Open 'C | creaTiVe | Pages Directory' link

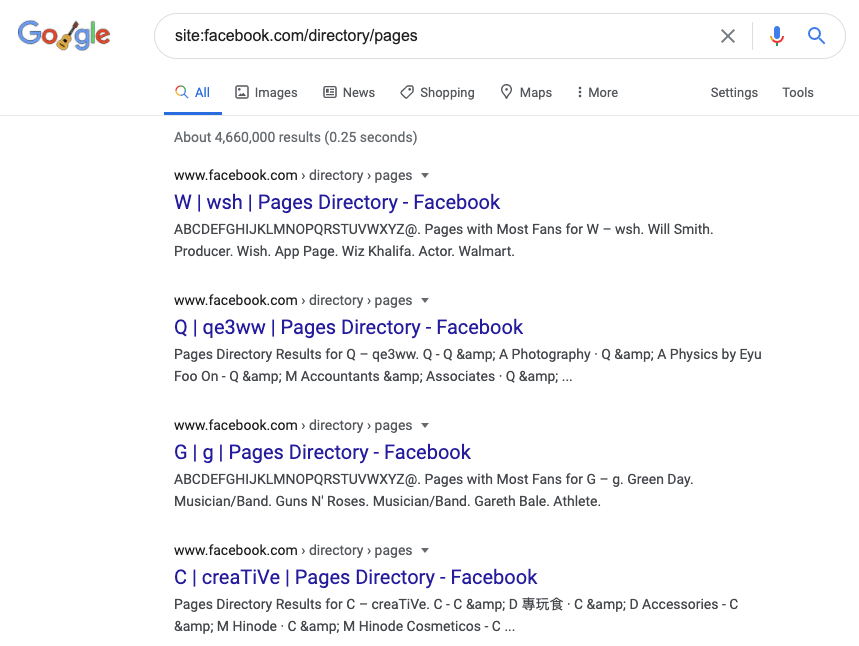(355, 577)
